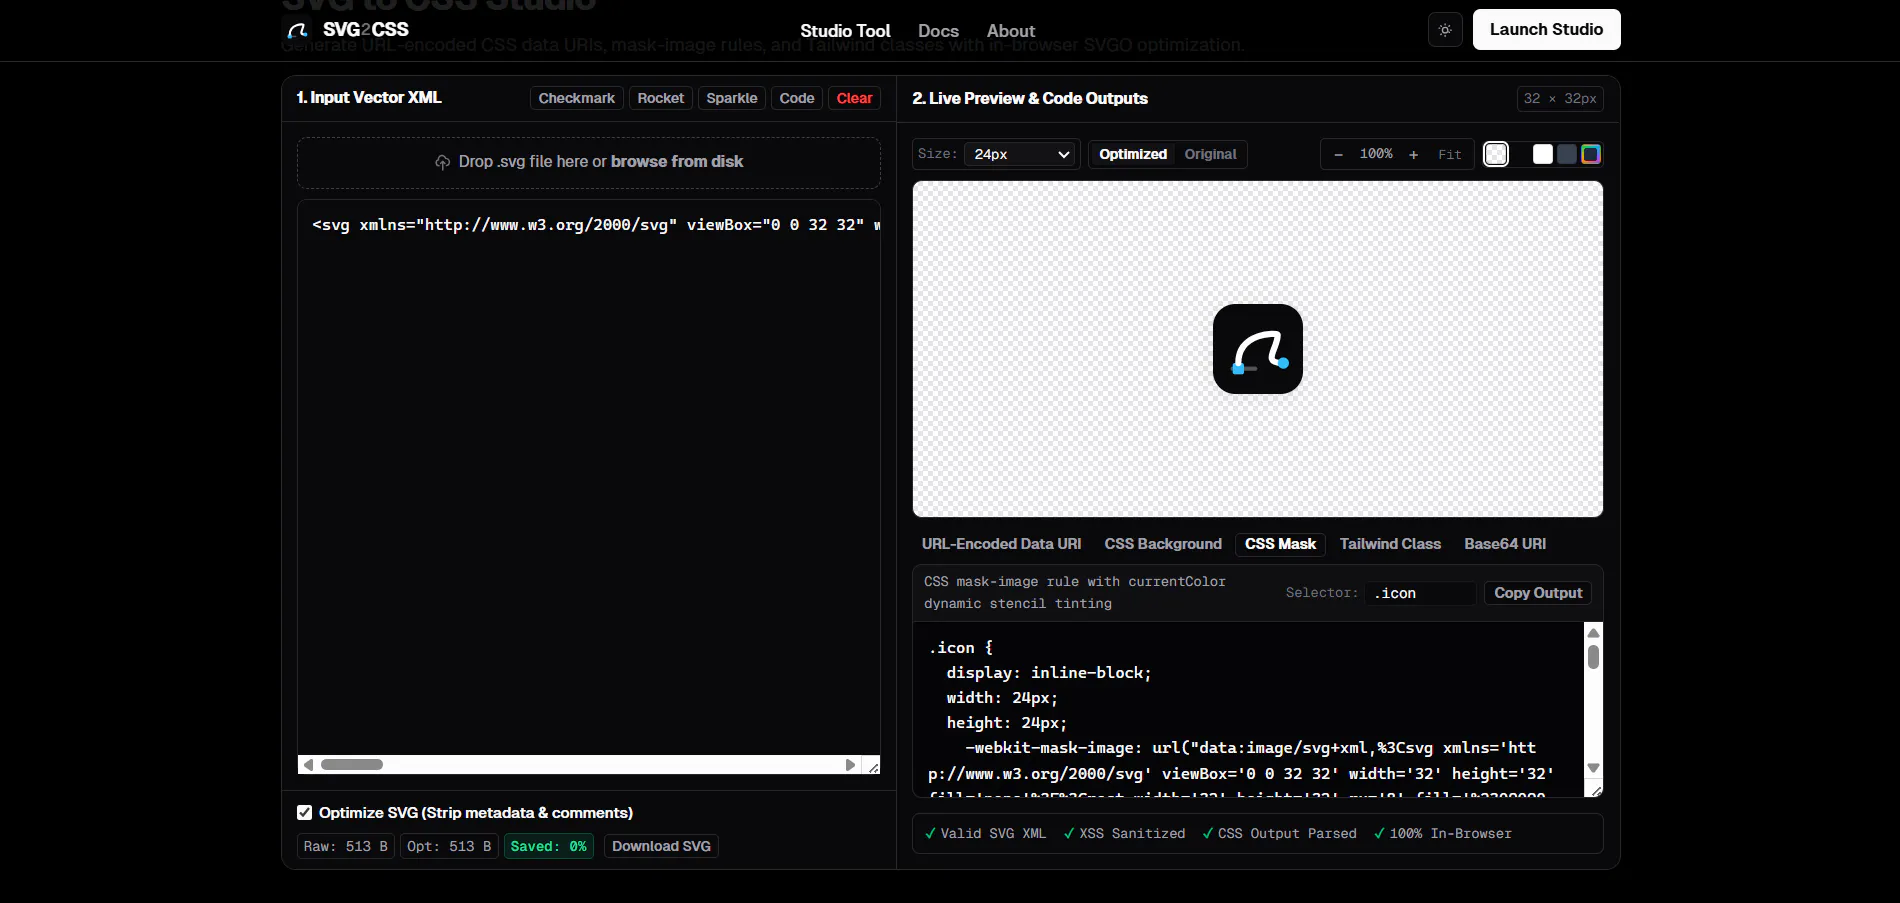Click the XML editor horizontal scrollbar thumb
1900x903 pixels.
pyautogui.click(x=352, y=765)
